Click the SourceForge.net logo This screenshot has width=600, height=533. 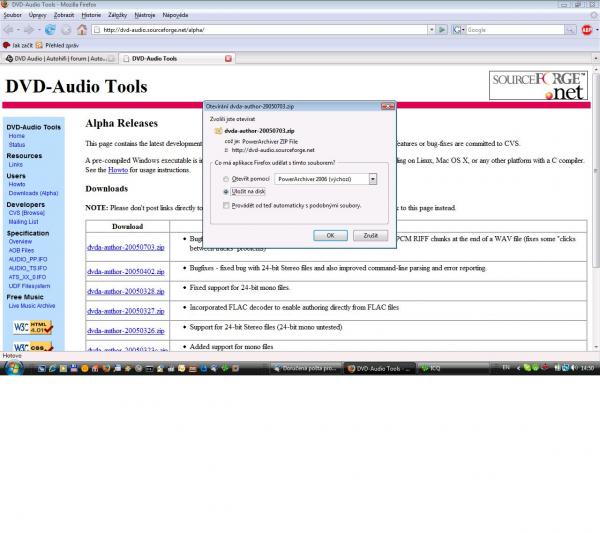538,85
